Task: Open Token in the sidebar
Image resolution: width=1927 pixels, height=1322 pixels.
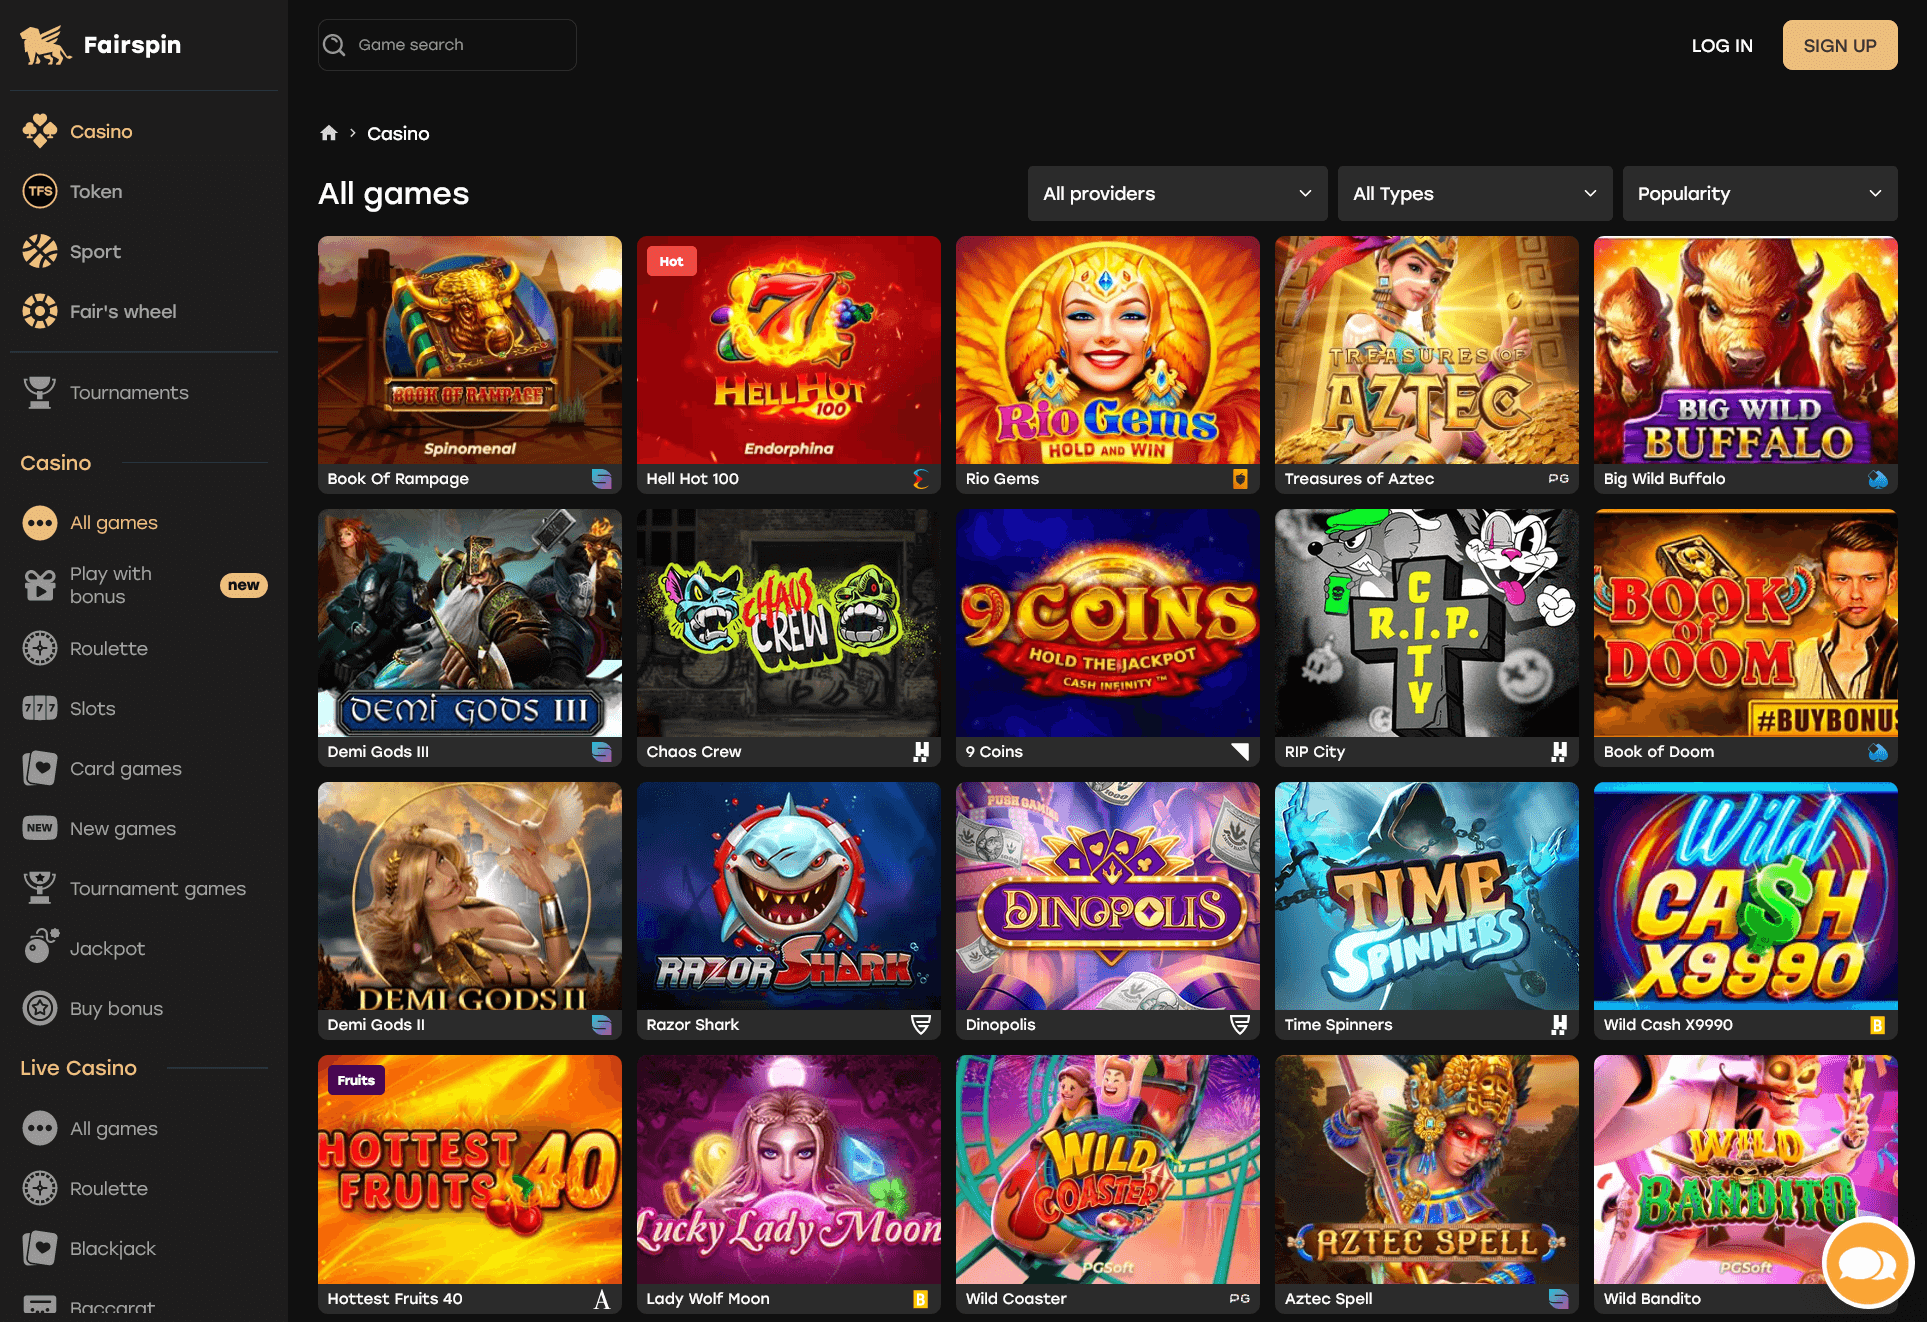Action: tap(96, 191)
